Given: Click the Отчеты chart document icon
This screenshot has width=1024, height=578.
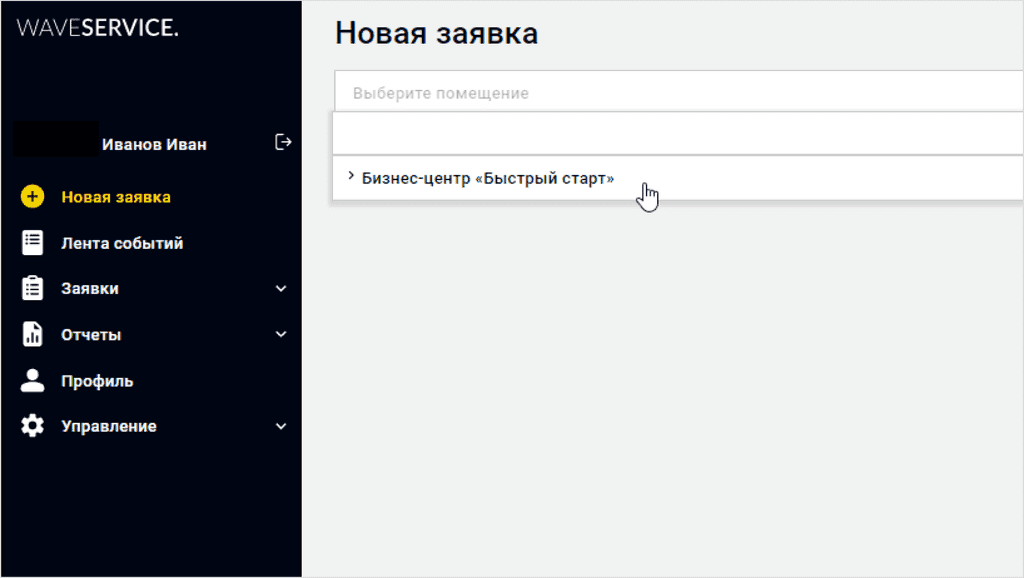Looking at the screenshot, I should pyautogui.click(x=33, y=335).
